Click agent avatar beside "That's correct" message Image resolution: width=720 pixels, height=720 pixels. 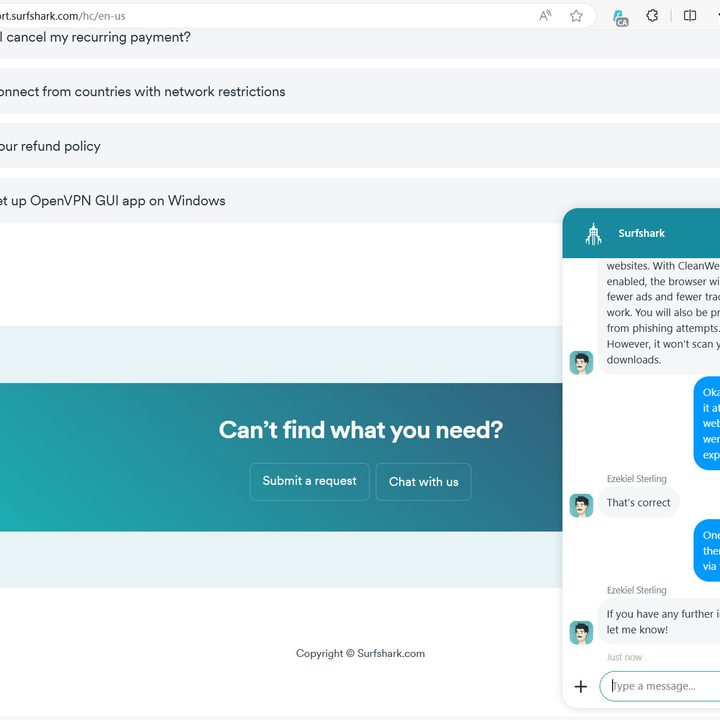tap(581, 506)
